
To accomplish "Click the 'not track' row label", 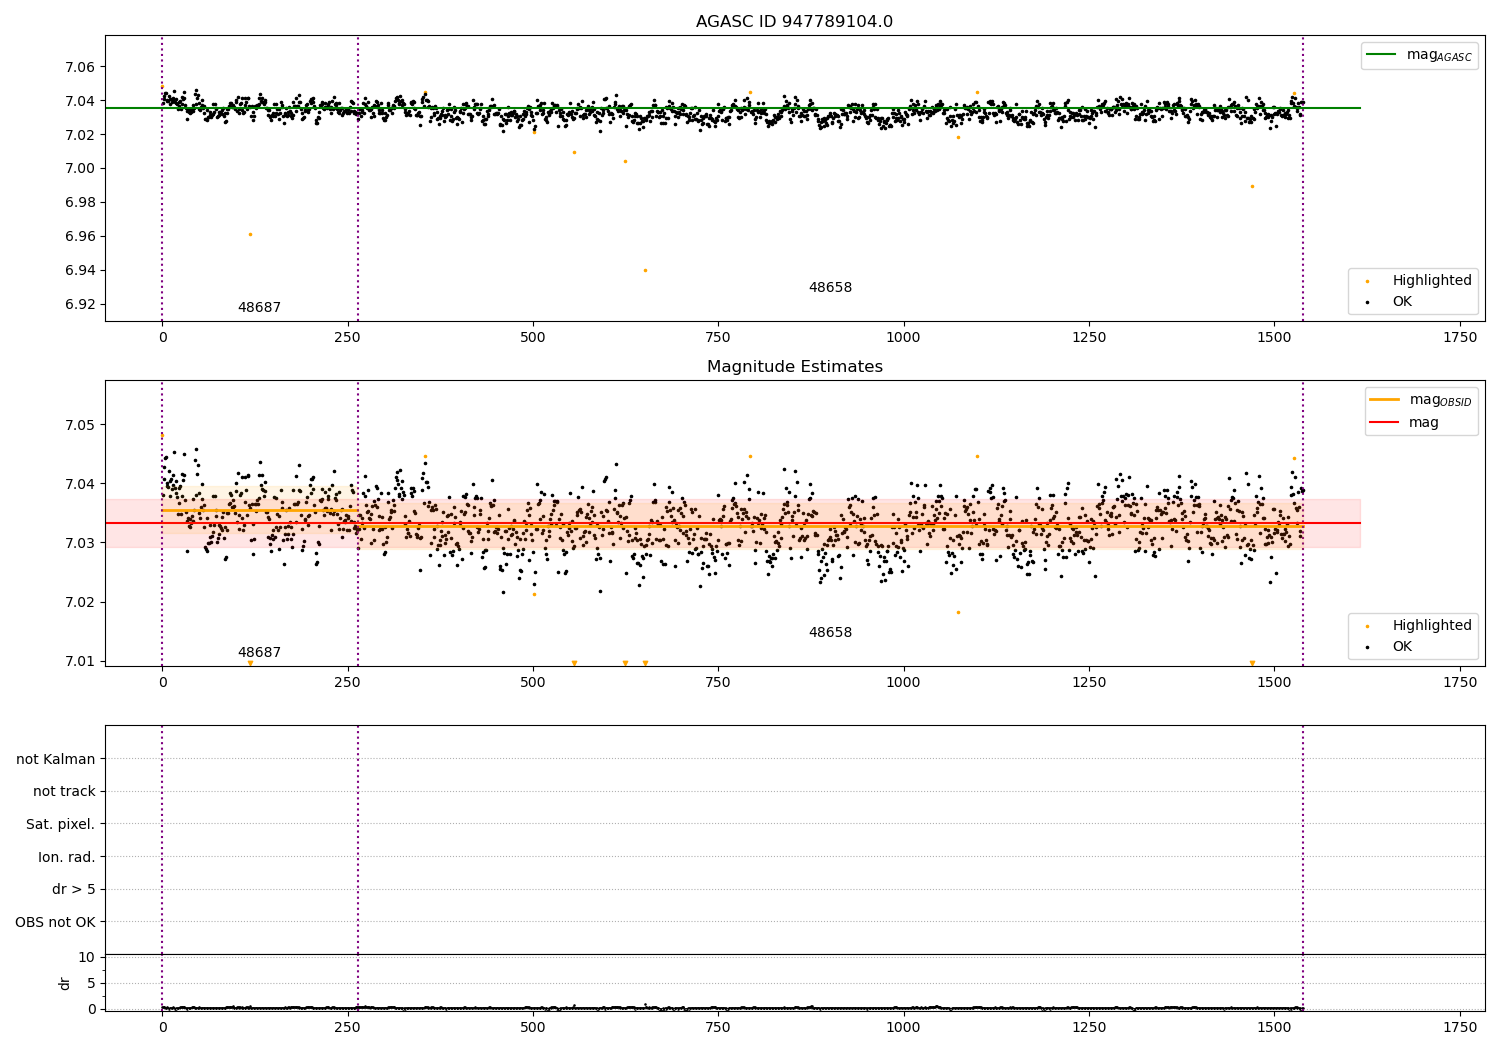I will tap(64, 792).
